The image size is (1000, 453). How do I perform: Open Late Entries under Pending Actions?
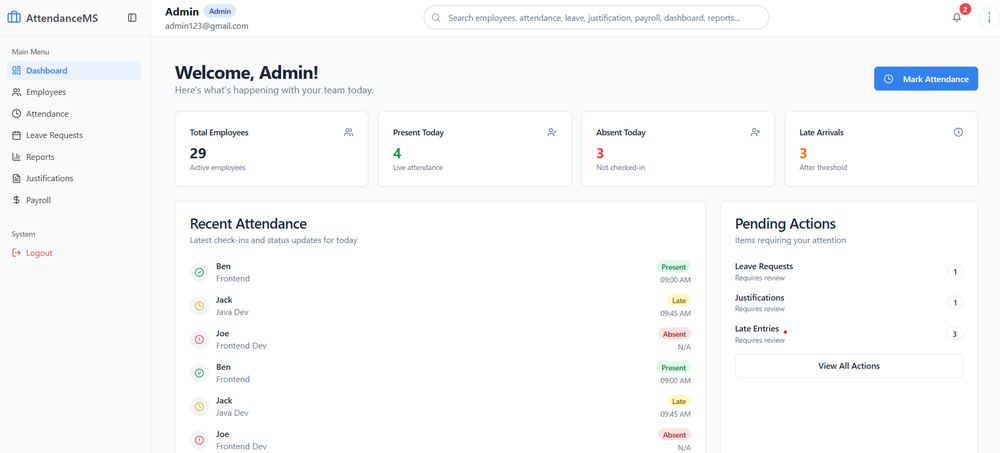(x=849, y=334)
